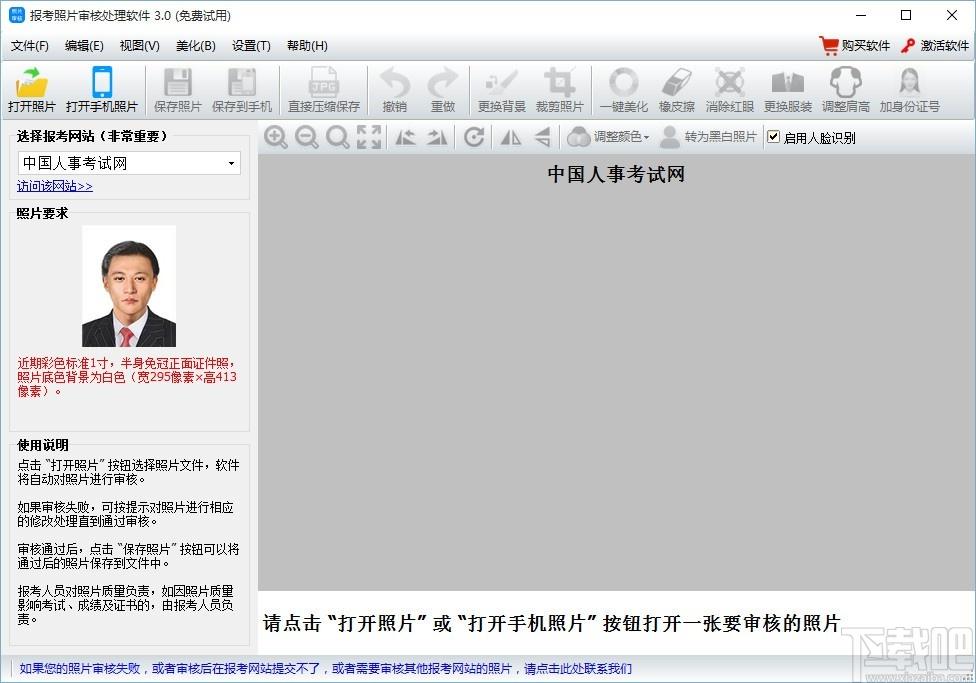Viewport: 976px width, 683px height.
Task: Toggle the 启用人脸识别 checkbox
Action: click(x=774, y=137)
